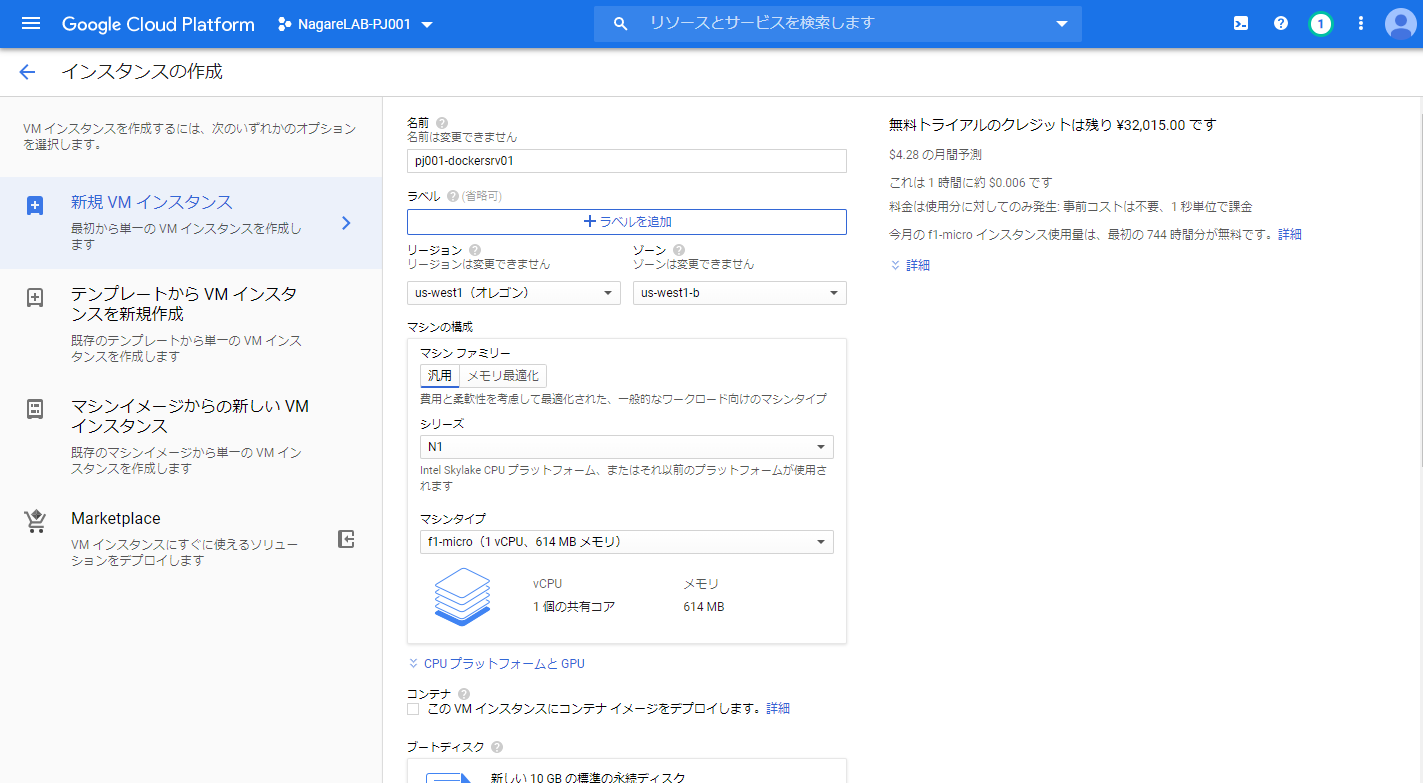Screen dimensions: 1423x783
Task: Open the us-west1-b zone dropdown
Action: pyautogui.click(x=740, y=293)
